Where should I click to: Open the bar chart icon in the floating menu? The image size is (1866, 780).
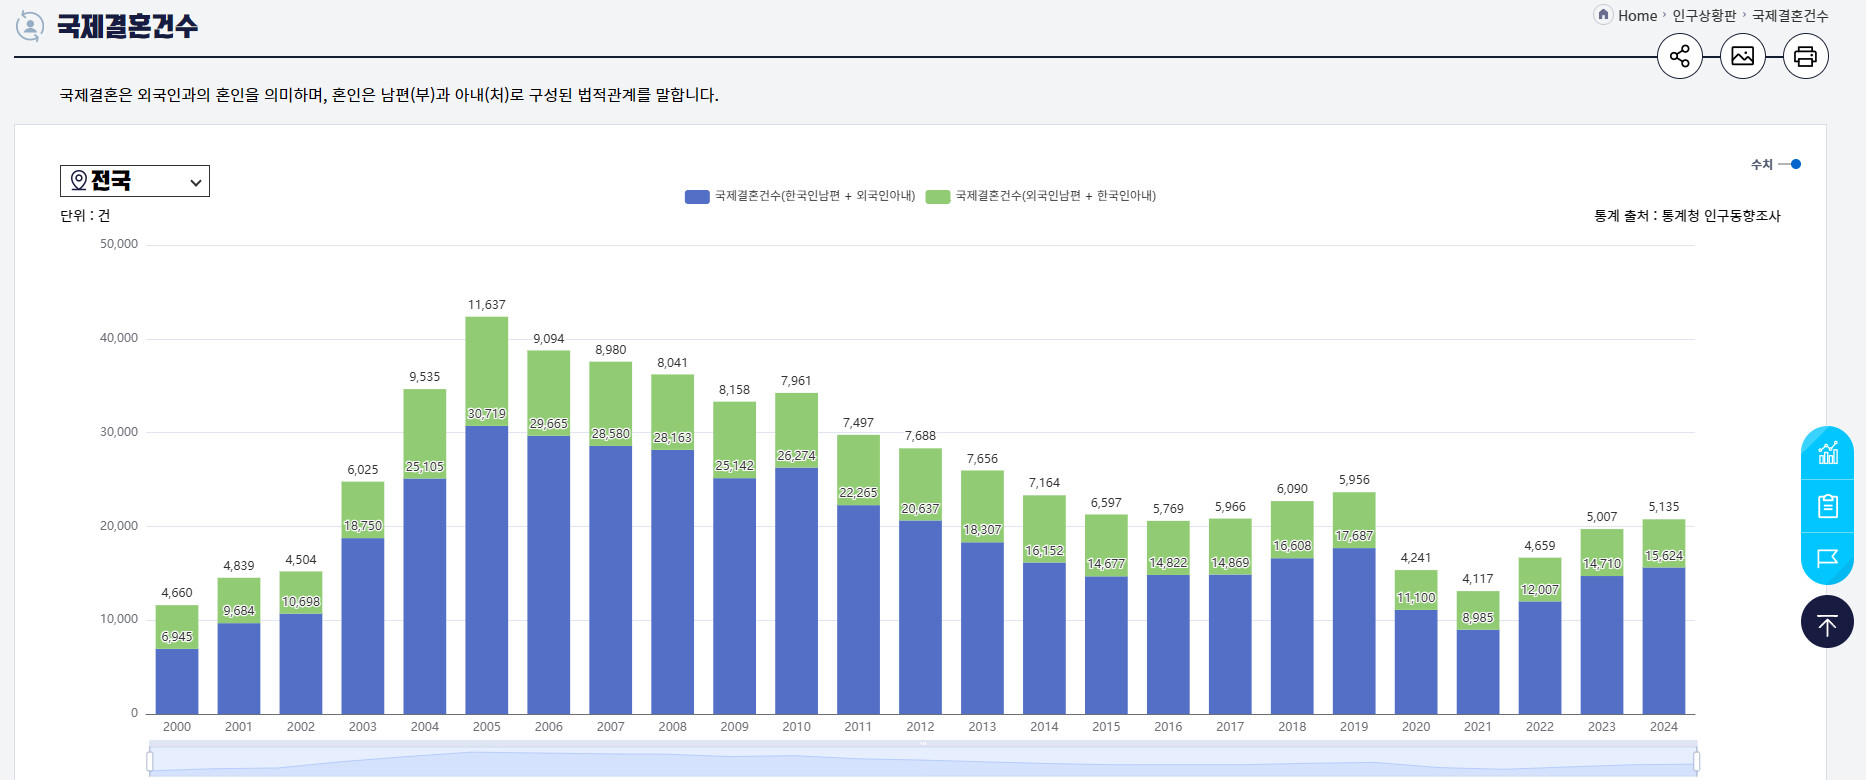(x=1828, y=453)
